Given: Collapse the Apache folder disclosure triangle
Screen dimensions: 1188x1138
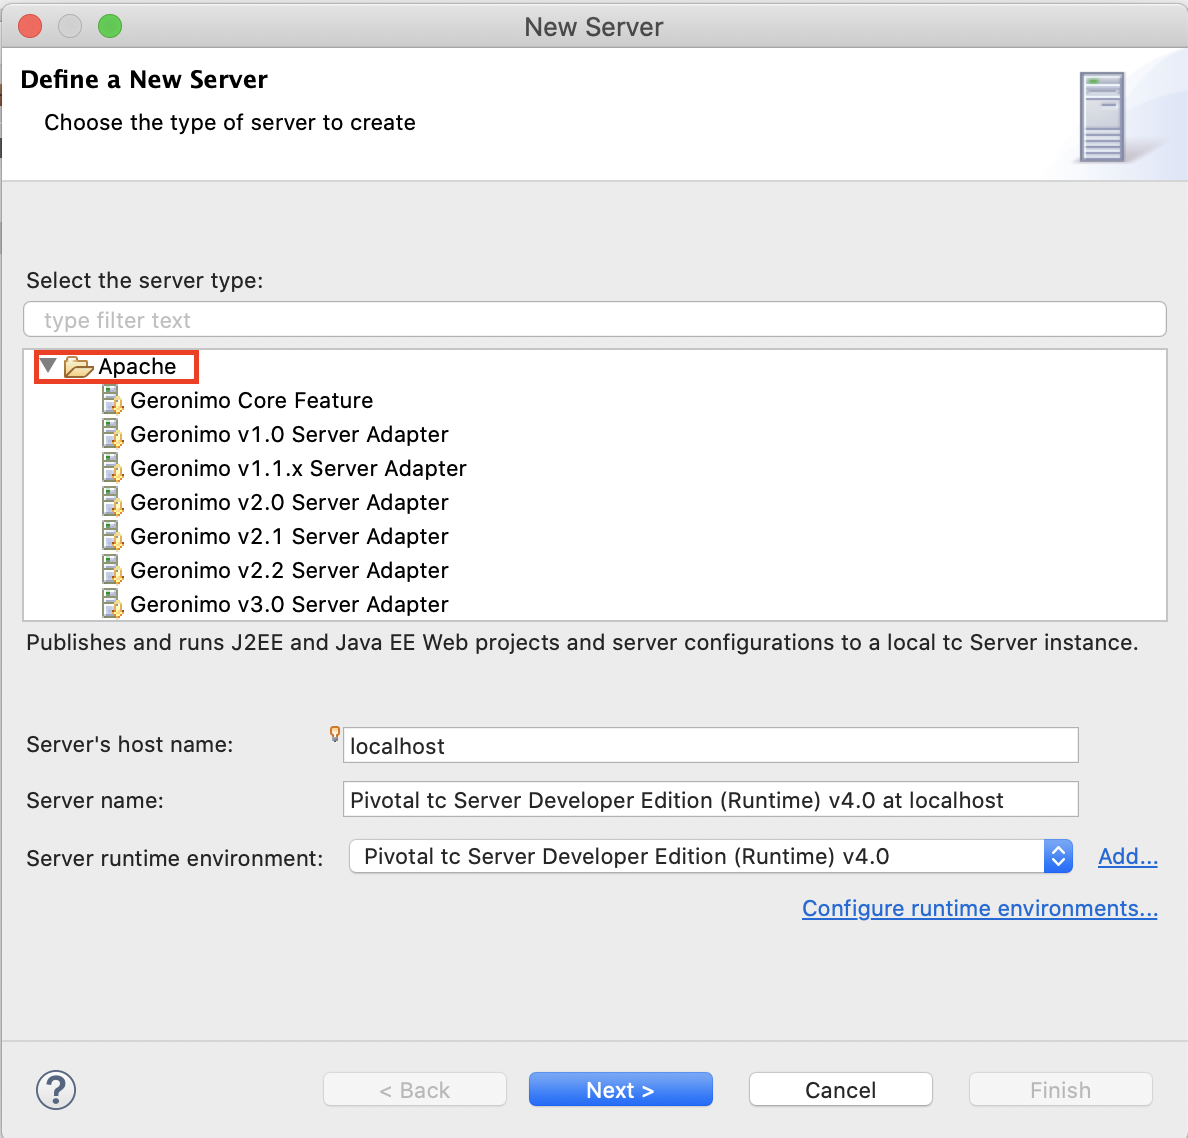Looking at the screenshot, I should pos(48,366).
